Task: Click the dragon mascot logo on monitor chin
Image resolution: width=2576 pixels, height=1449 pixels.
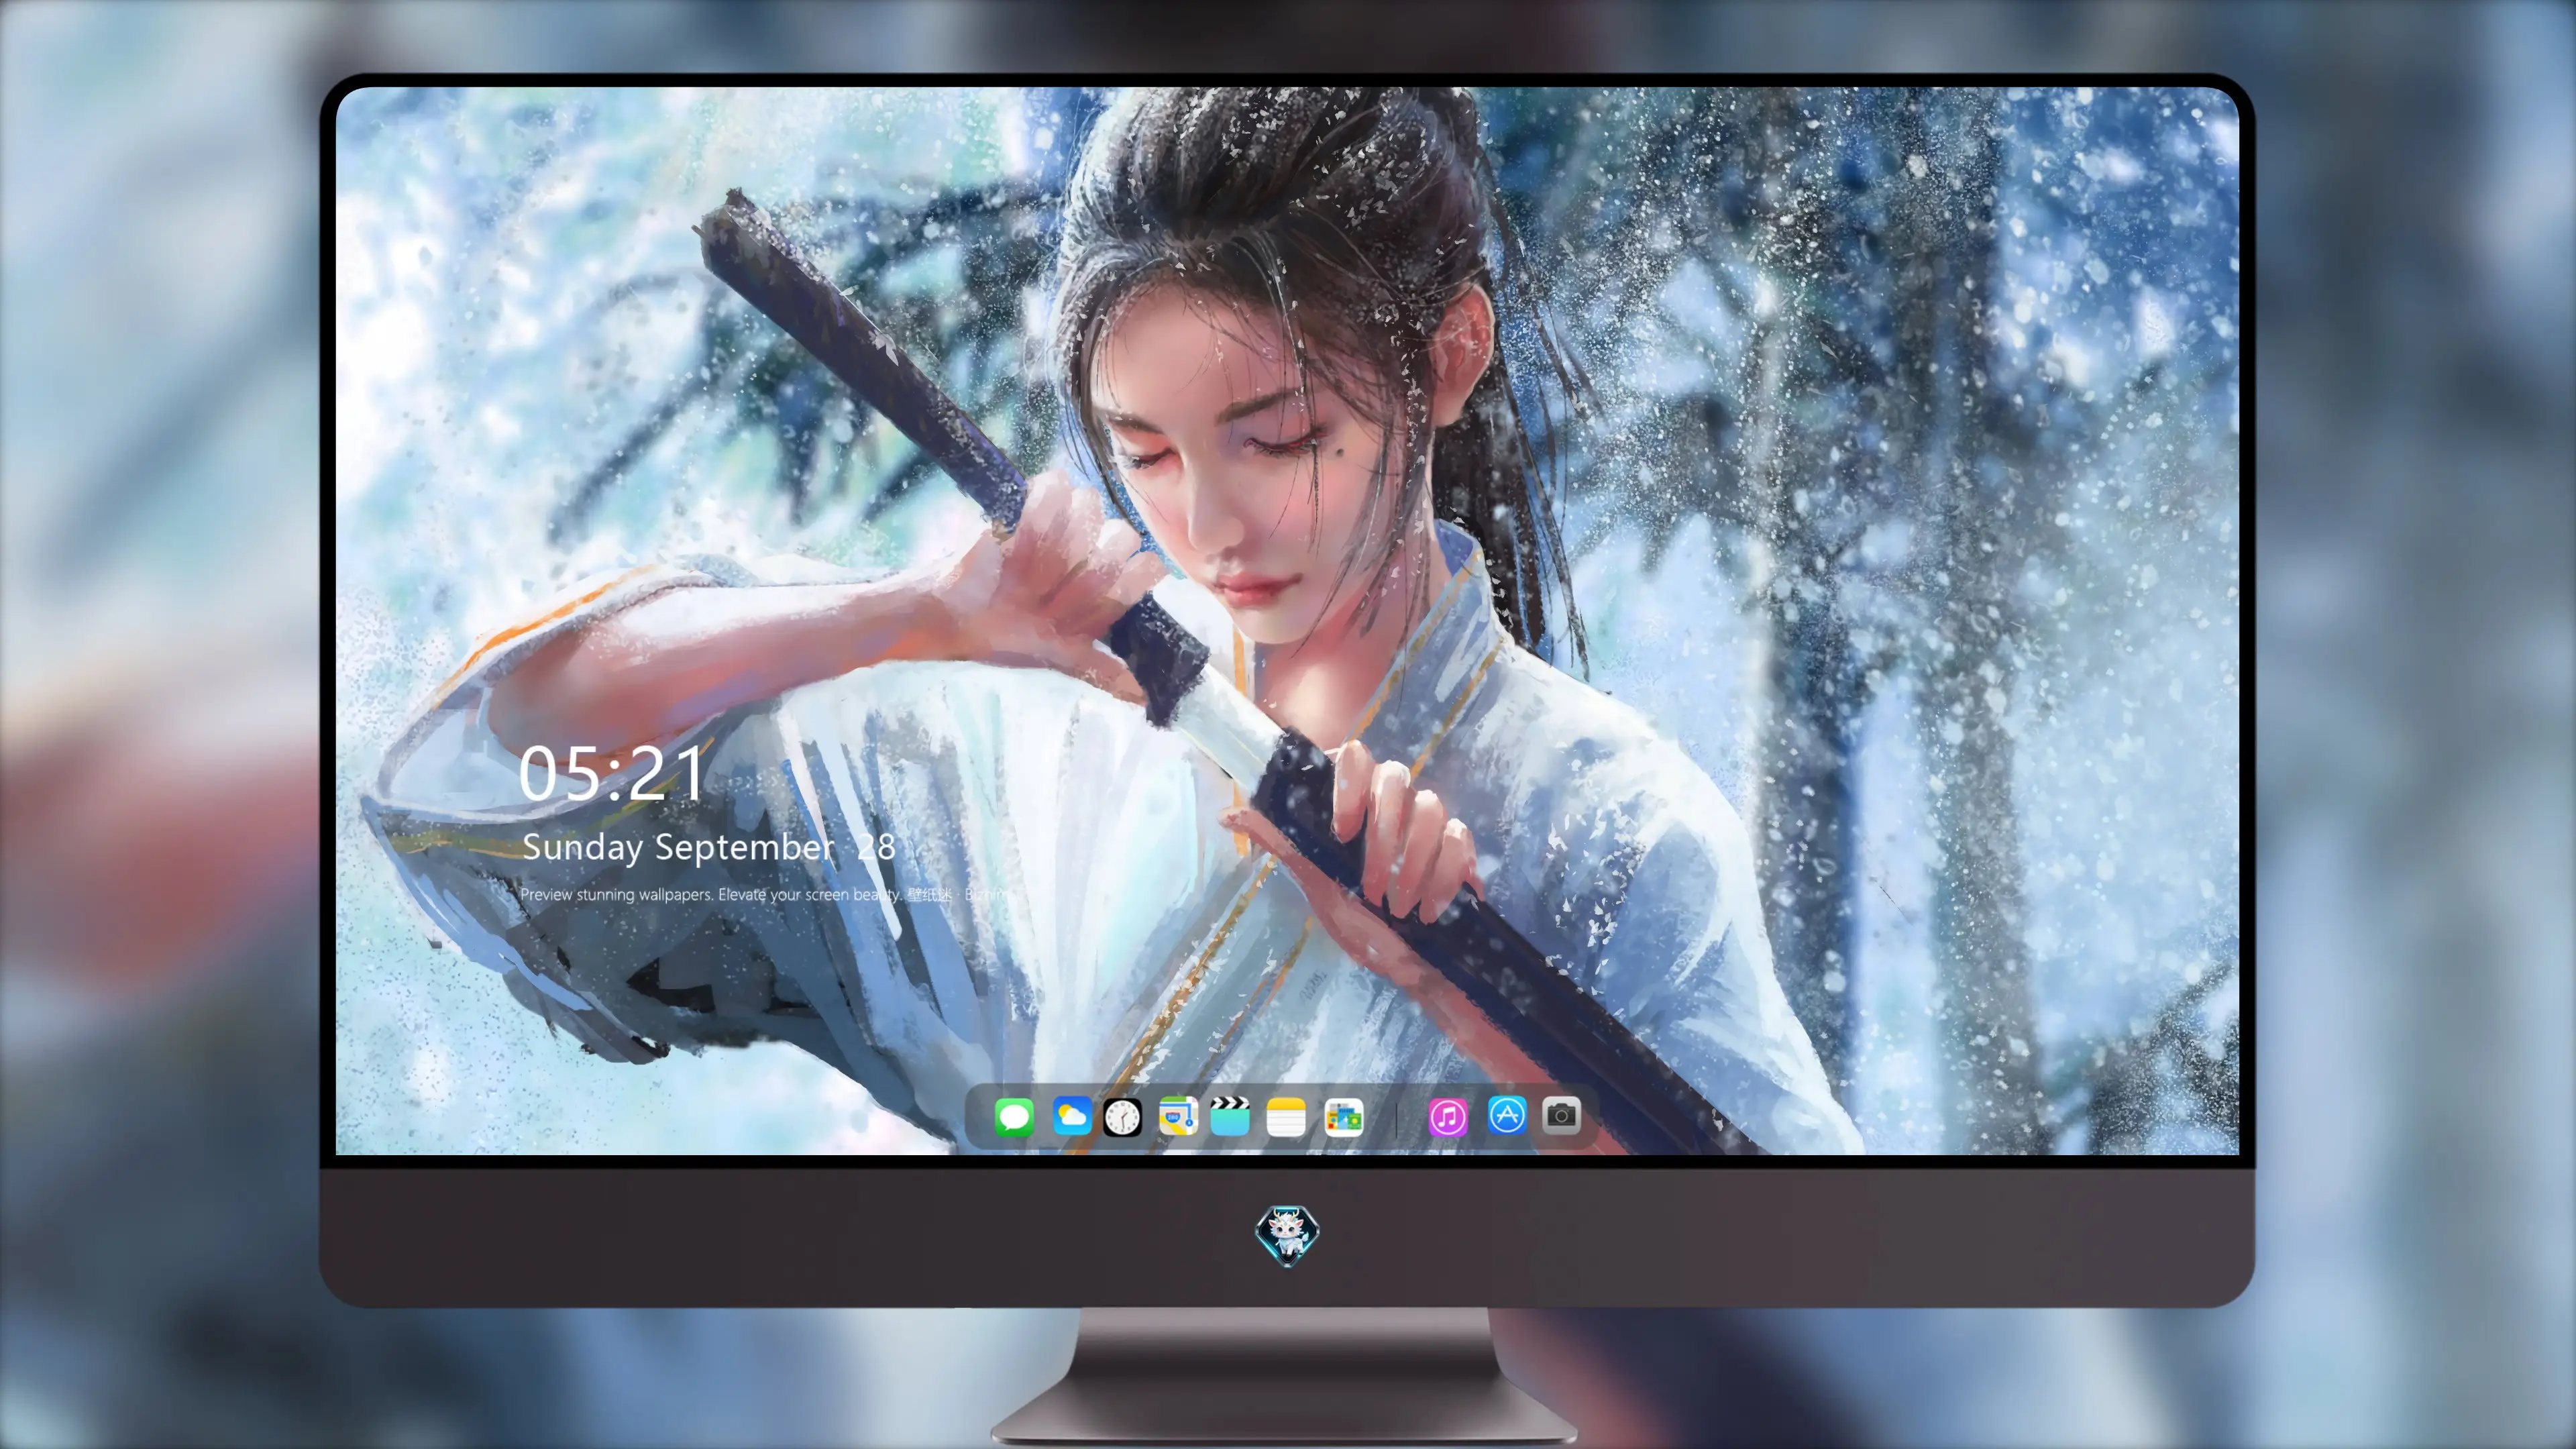Action: 1287,1235
